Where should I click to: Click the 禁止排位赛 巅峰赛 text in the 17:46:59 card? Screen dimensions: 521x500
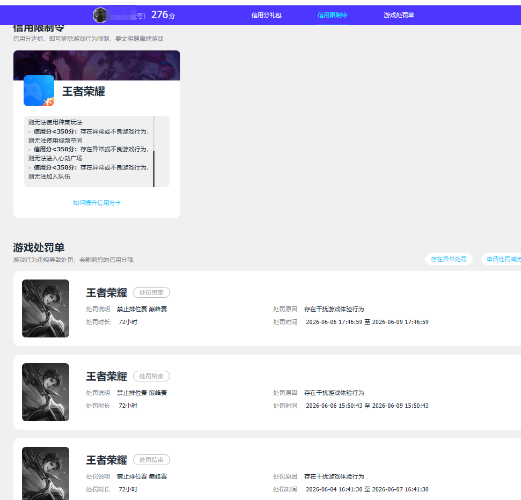point(142,309)
